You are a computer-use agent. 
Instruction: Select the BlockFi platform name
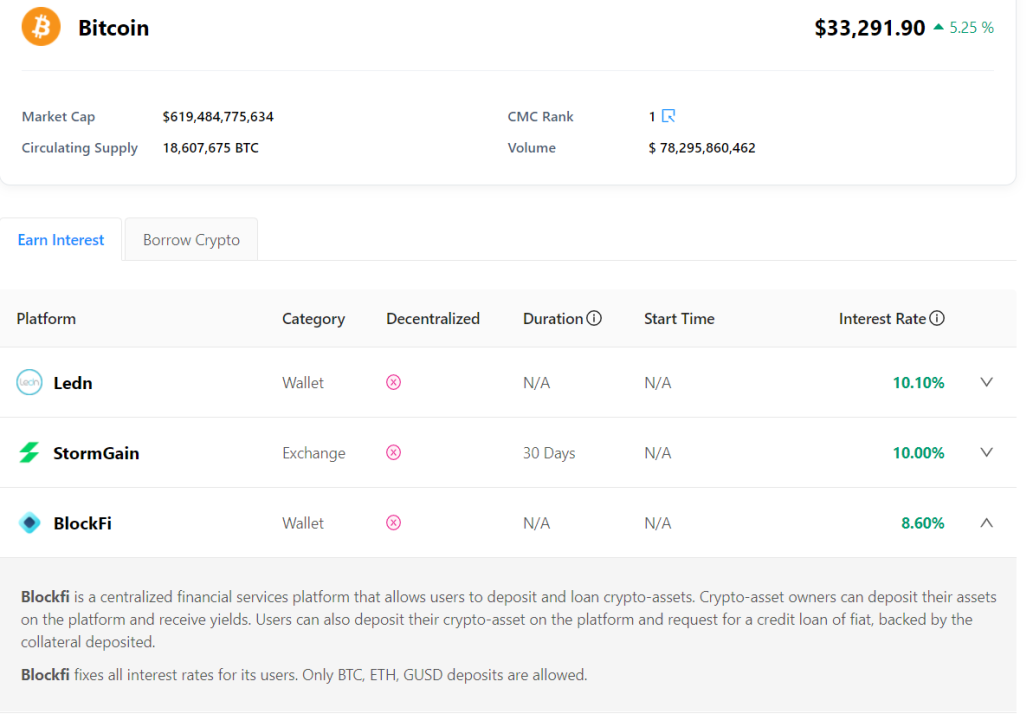[82, 524]
